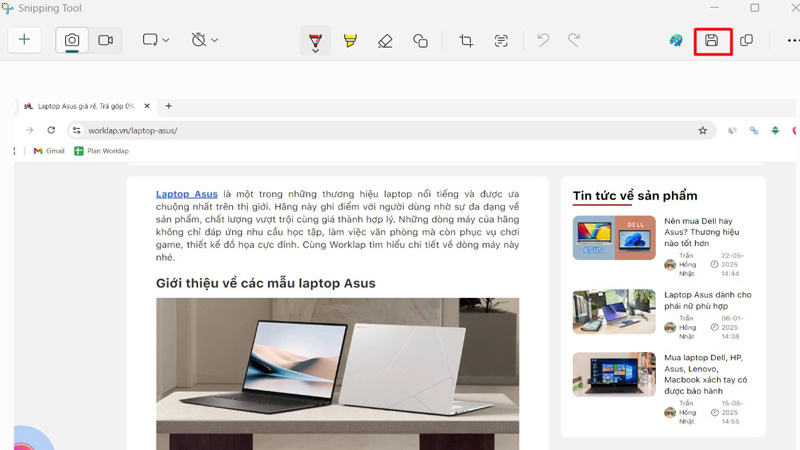Image resolution: width=800 pixels, height=450 pixels.
Task: Run the Text actions tool
Action: [x=501, y=40]
